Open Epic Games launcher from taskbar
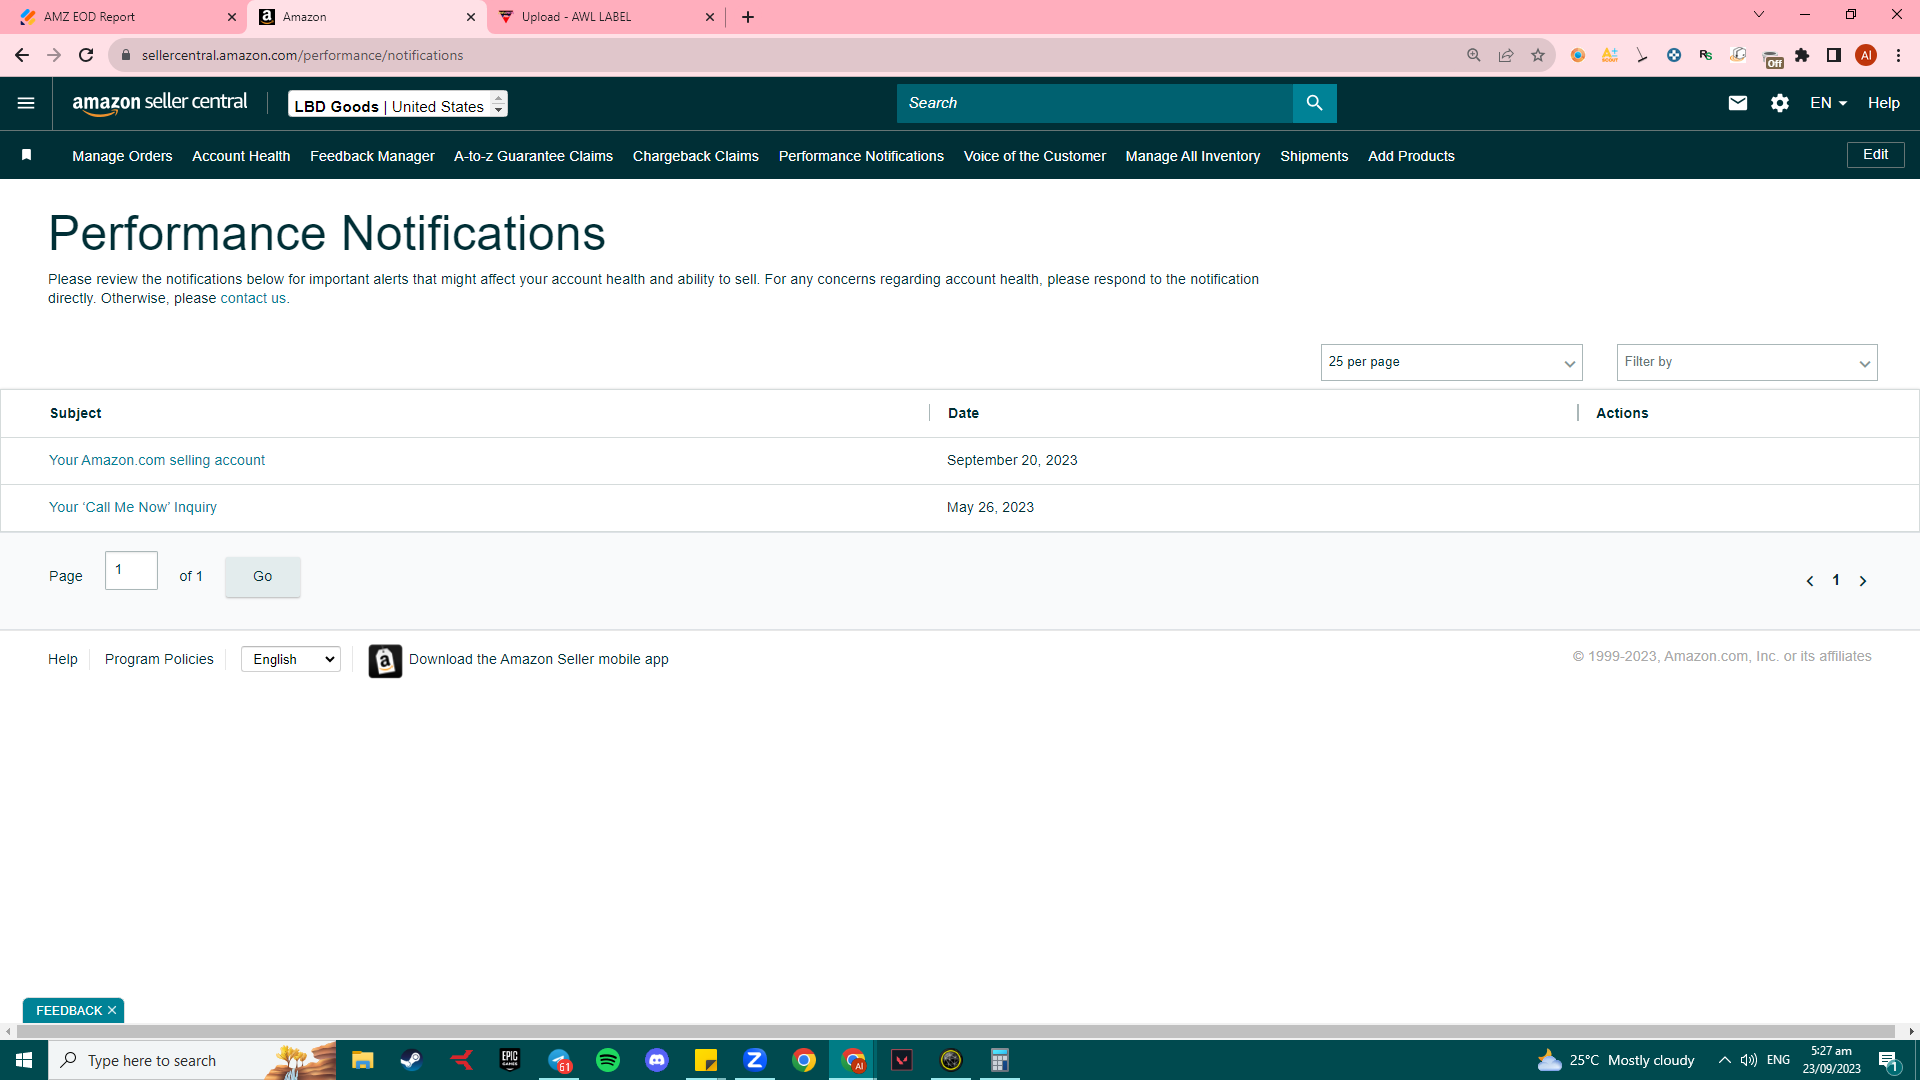1920x1080 pixels. coord(510,1060)
